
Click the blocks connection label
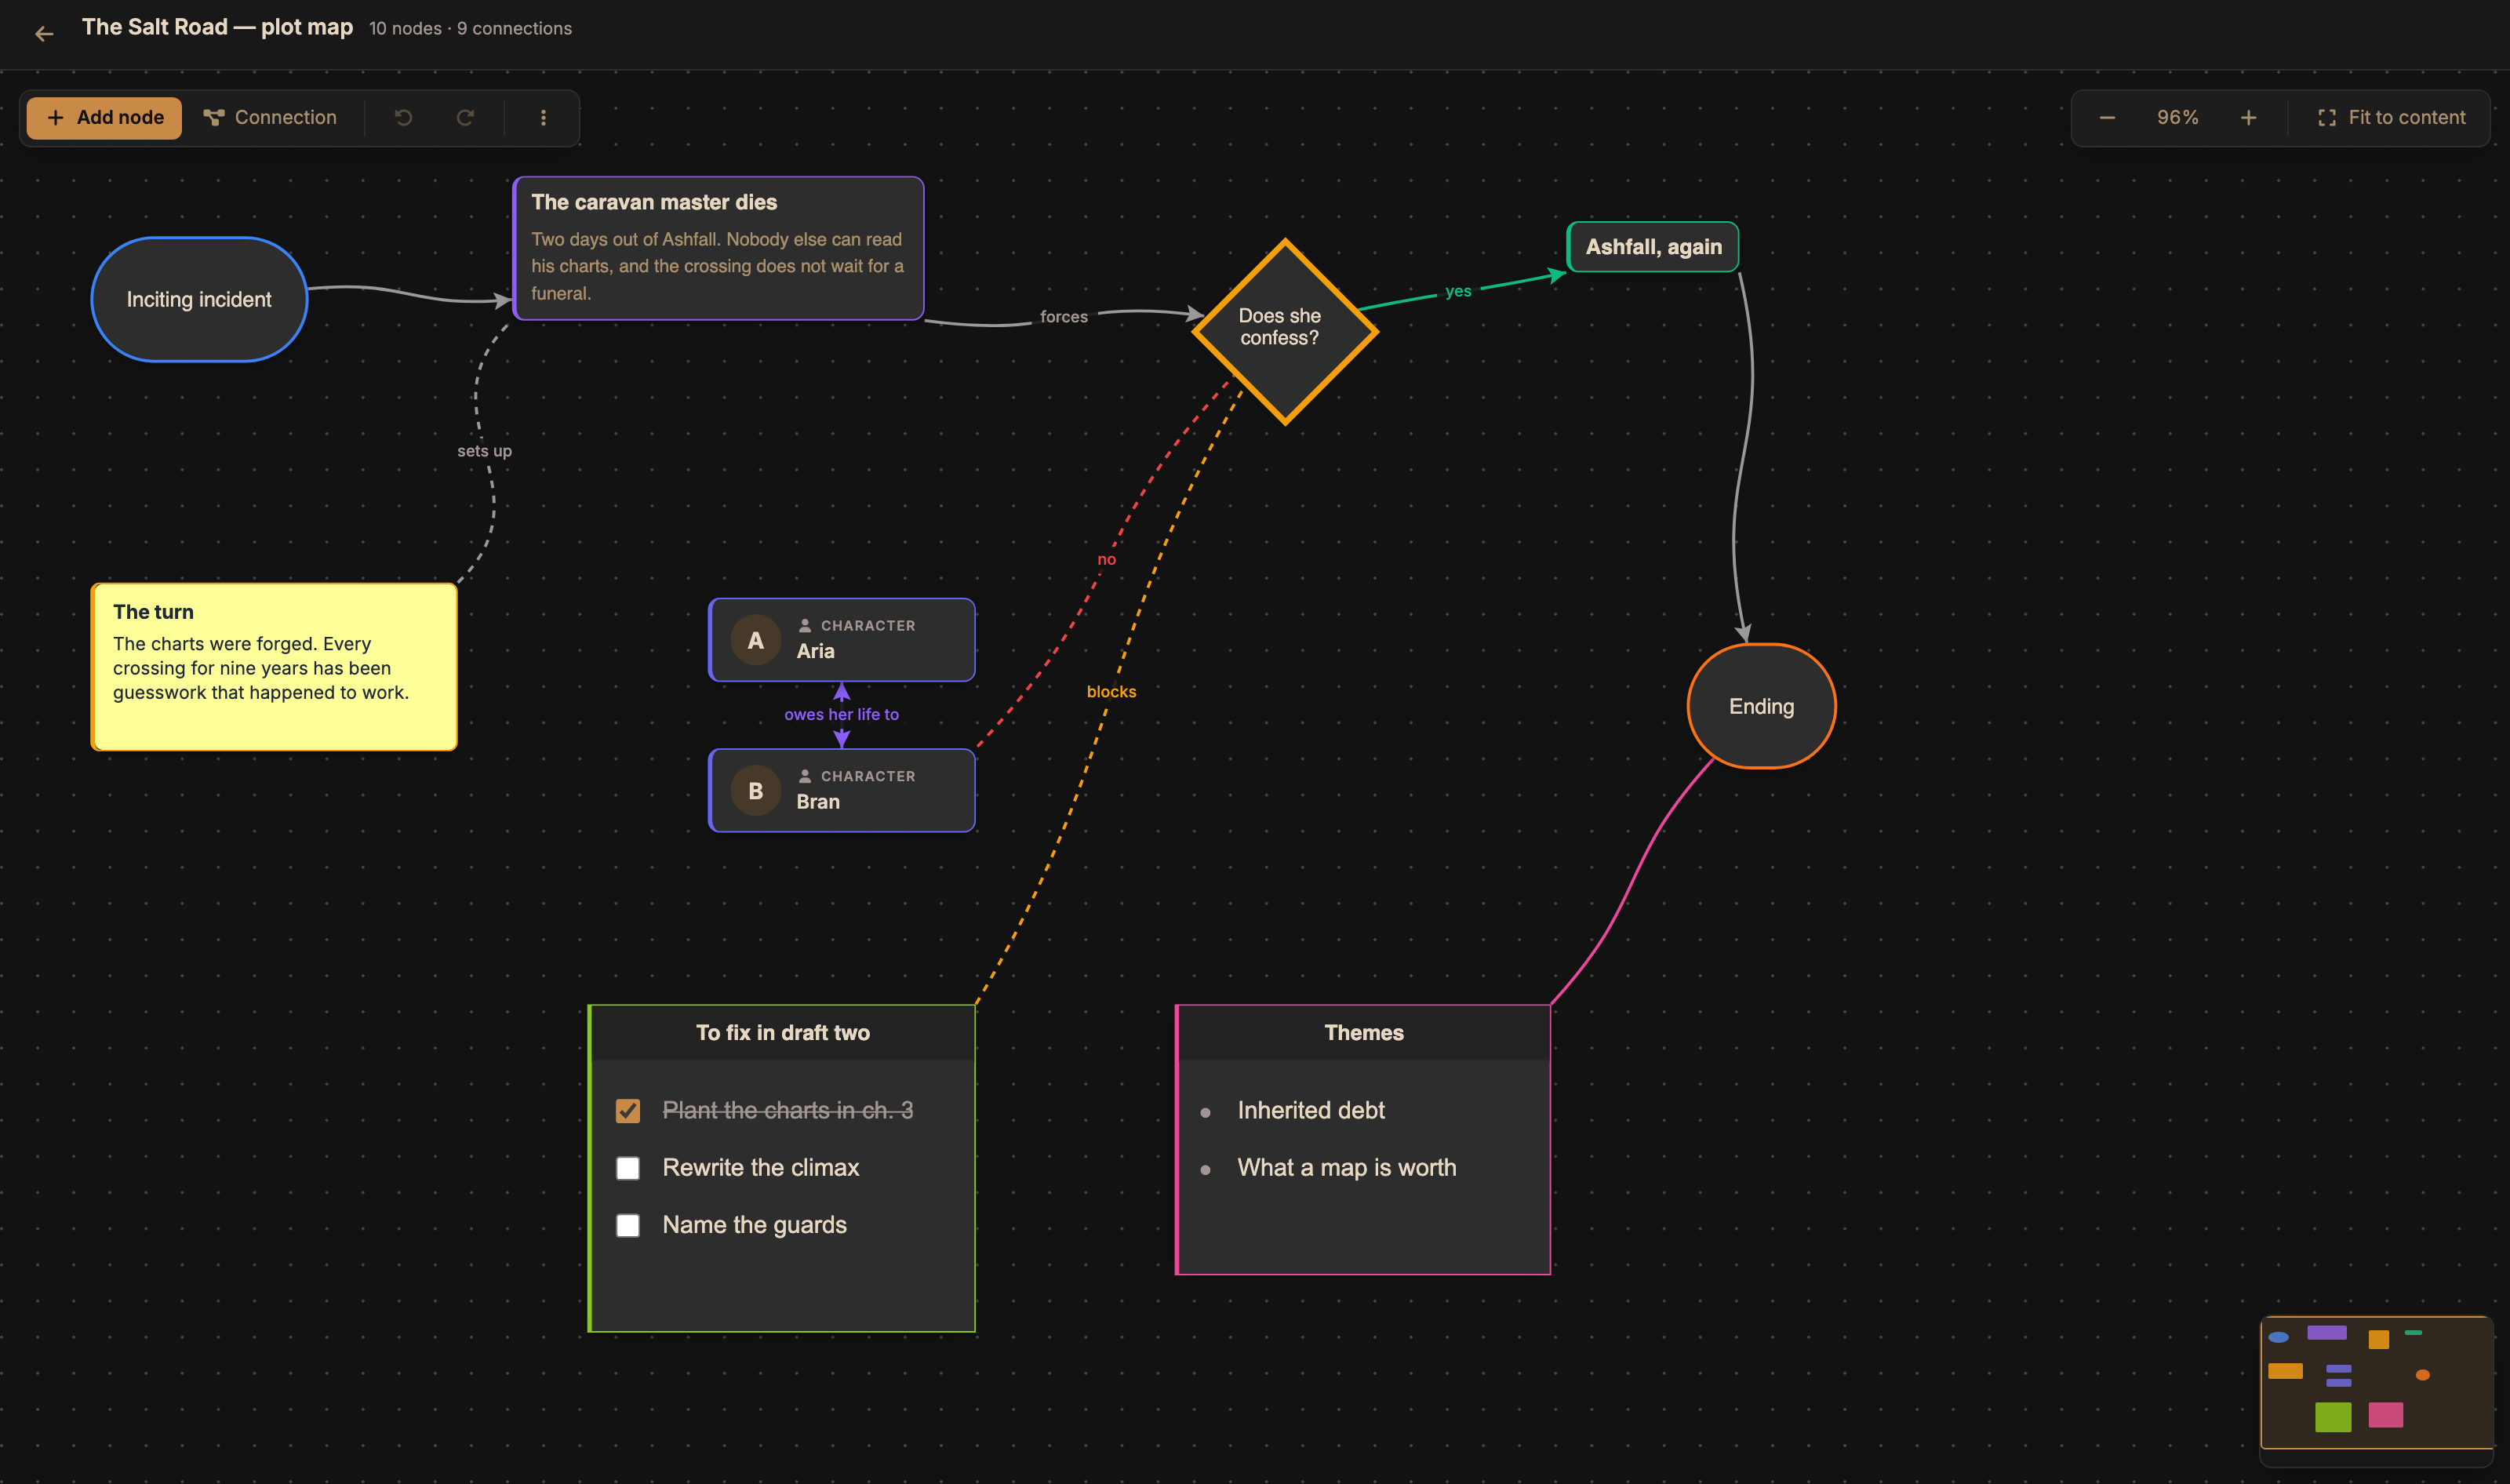[x=1111, y=691]
